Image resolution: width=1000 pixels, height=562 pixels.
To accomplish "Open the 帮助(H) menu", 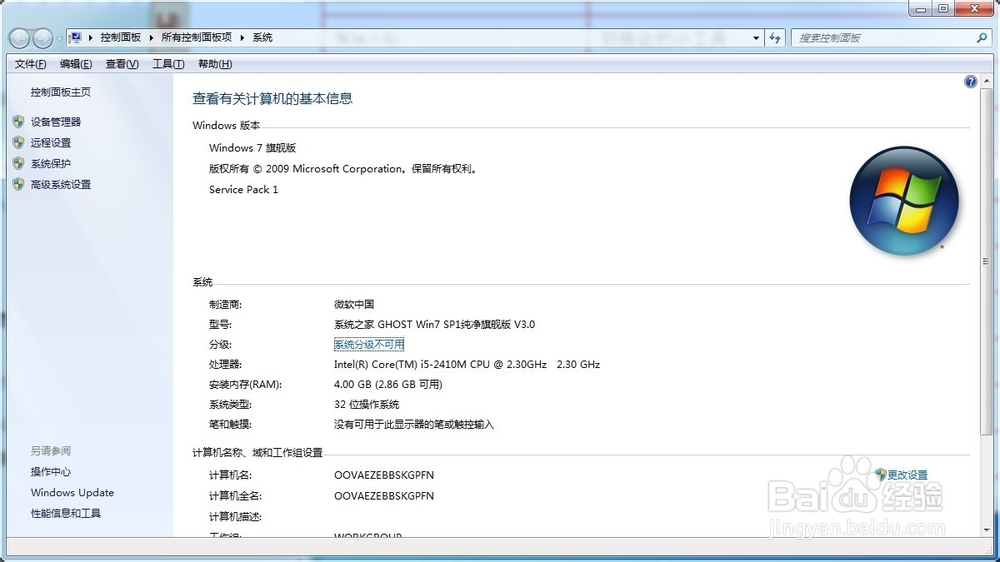I will click(215, 64).
